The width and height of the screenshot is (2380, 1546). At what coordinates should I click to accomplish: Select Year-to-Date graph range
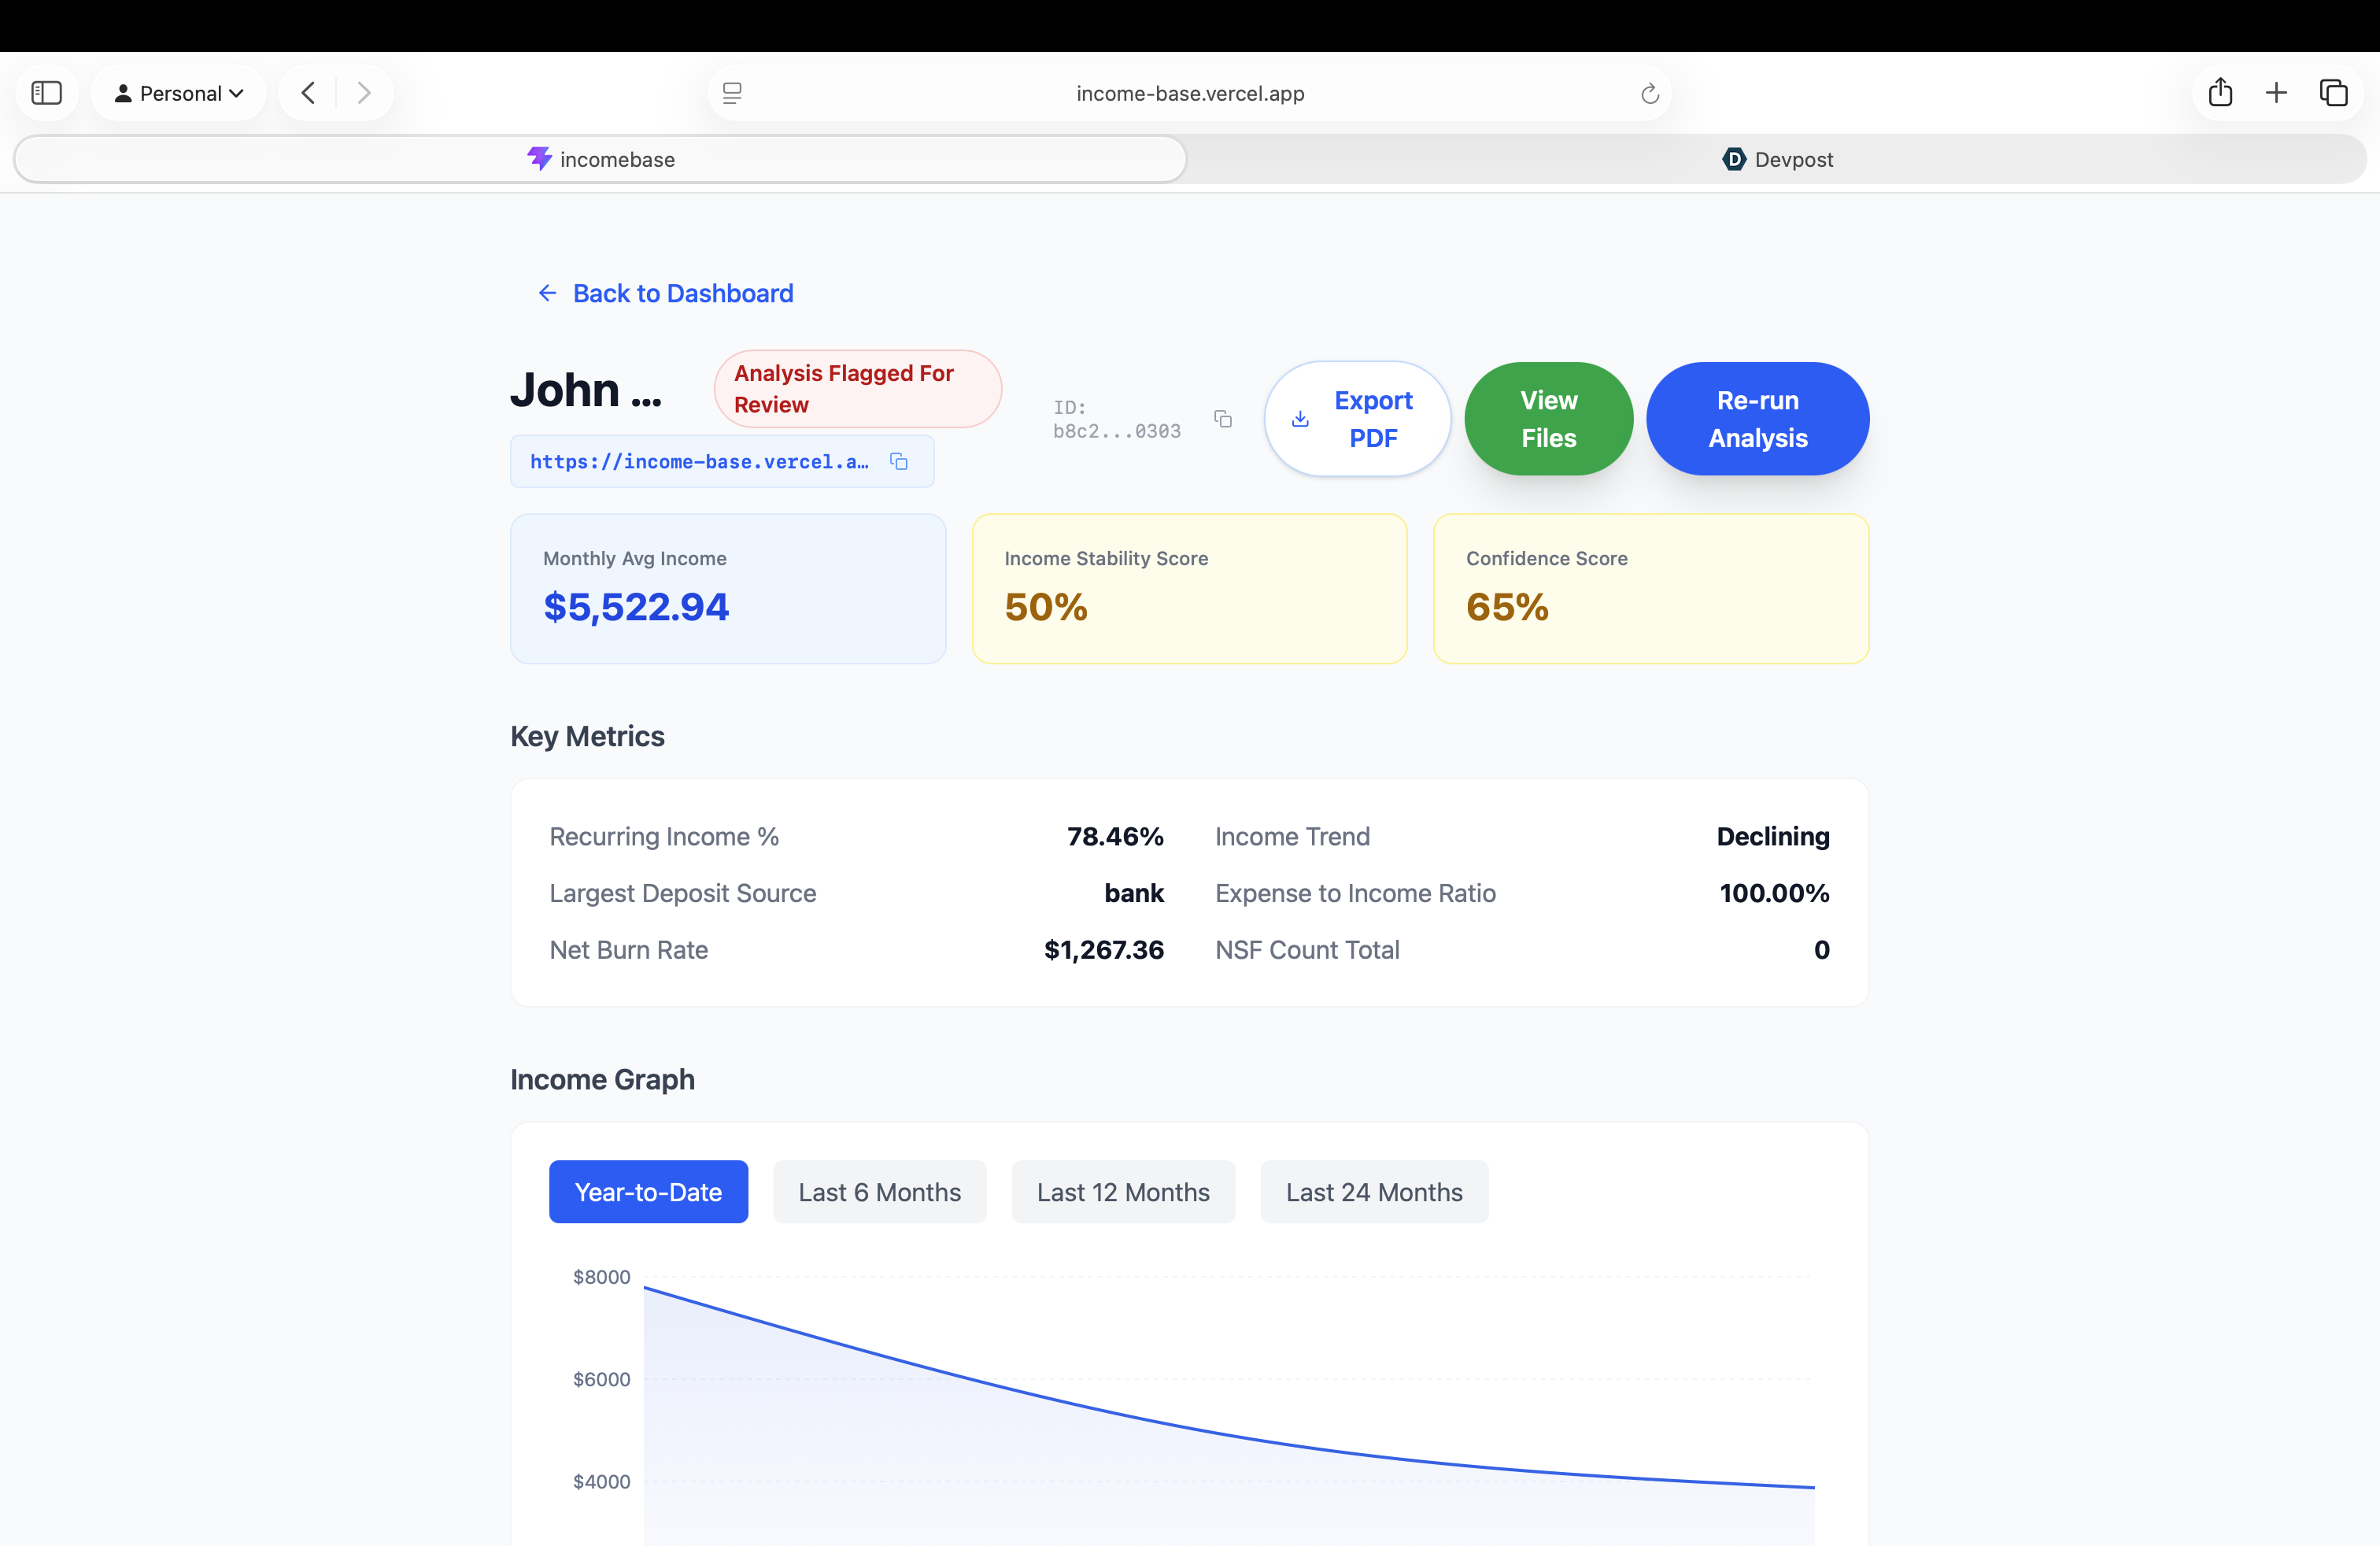pyautogui.click(x=648, y=1191)
